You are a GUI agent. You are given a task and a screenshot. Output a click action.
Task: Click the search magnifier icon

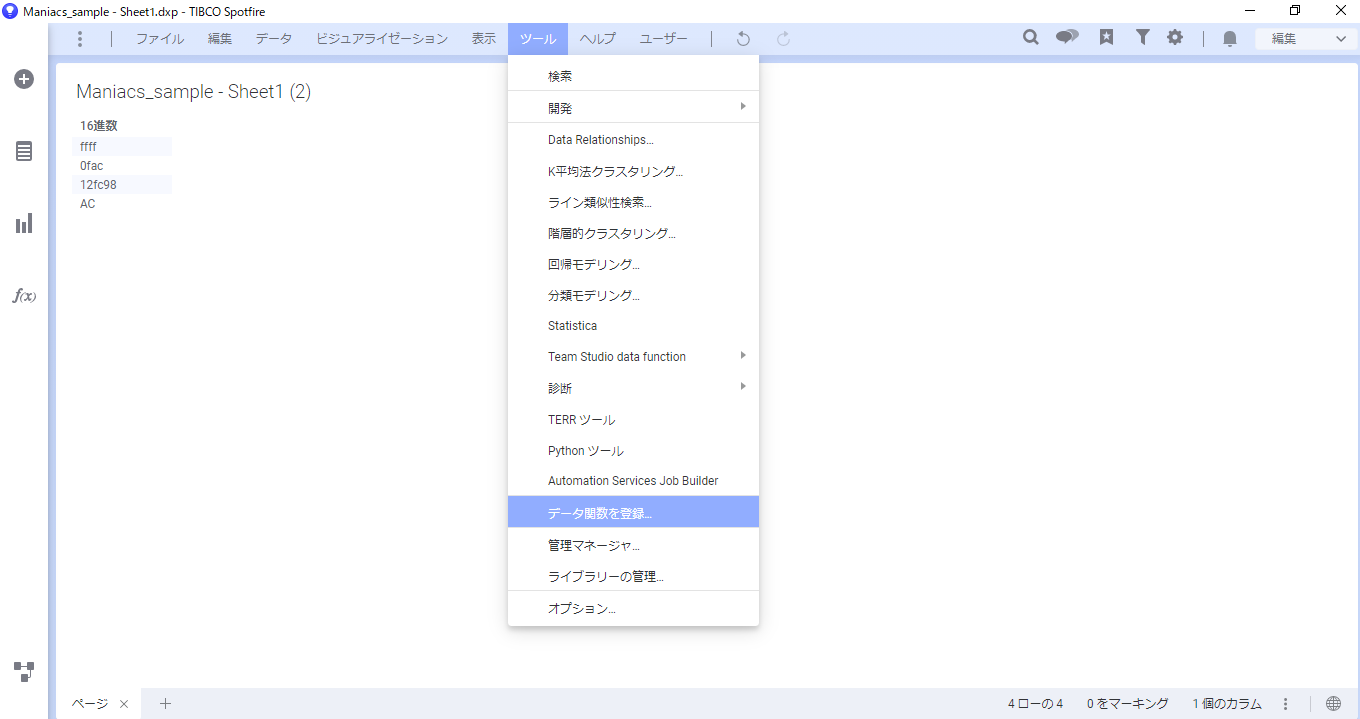click(1031, 38)
